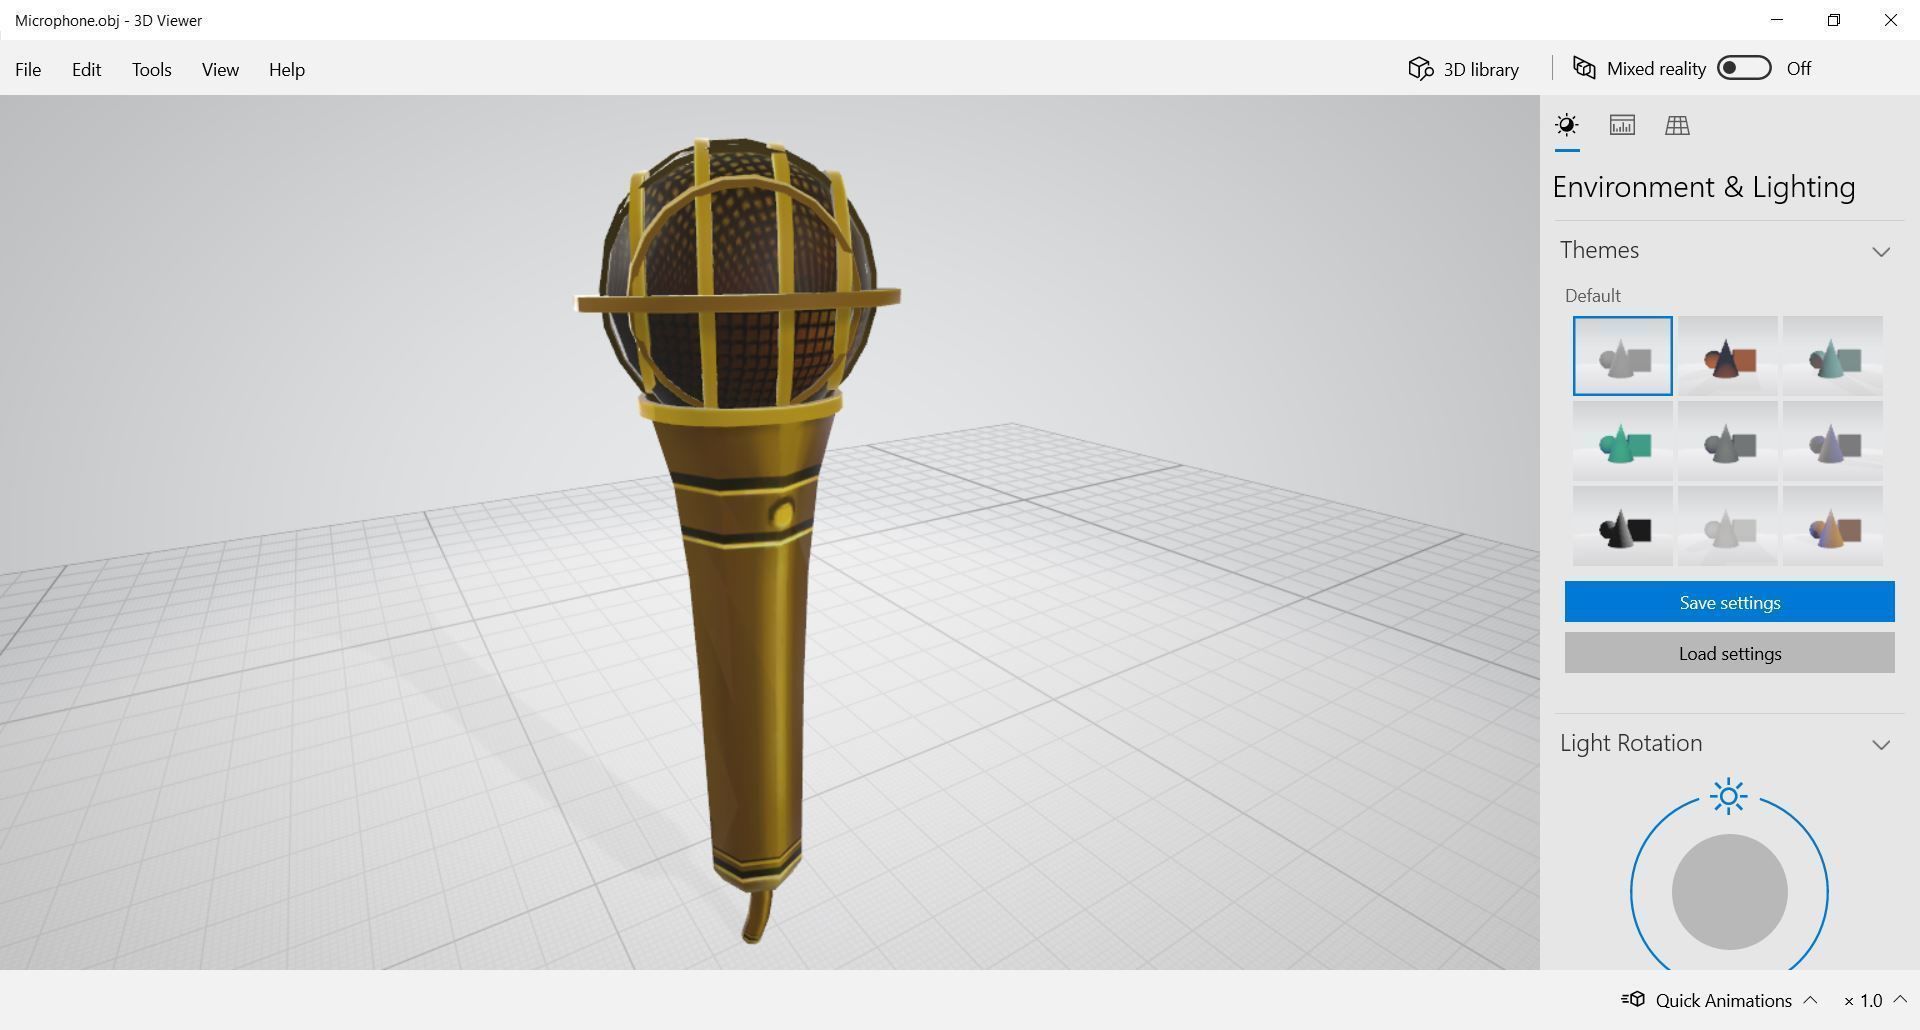Open the File menu
1920x1030 pixels.
pos(28,69)
